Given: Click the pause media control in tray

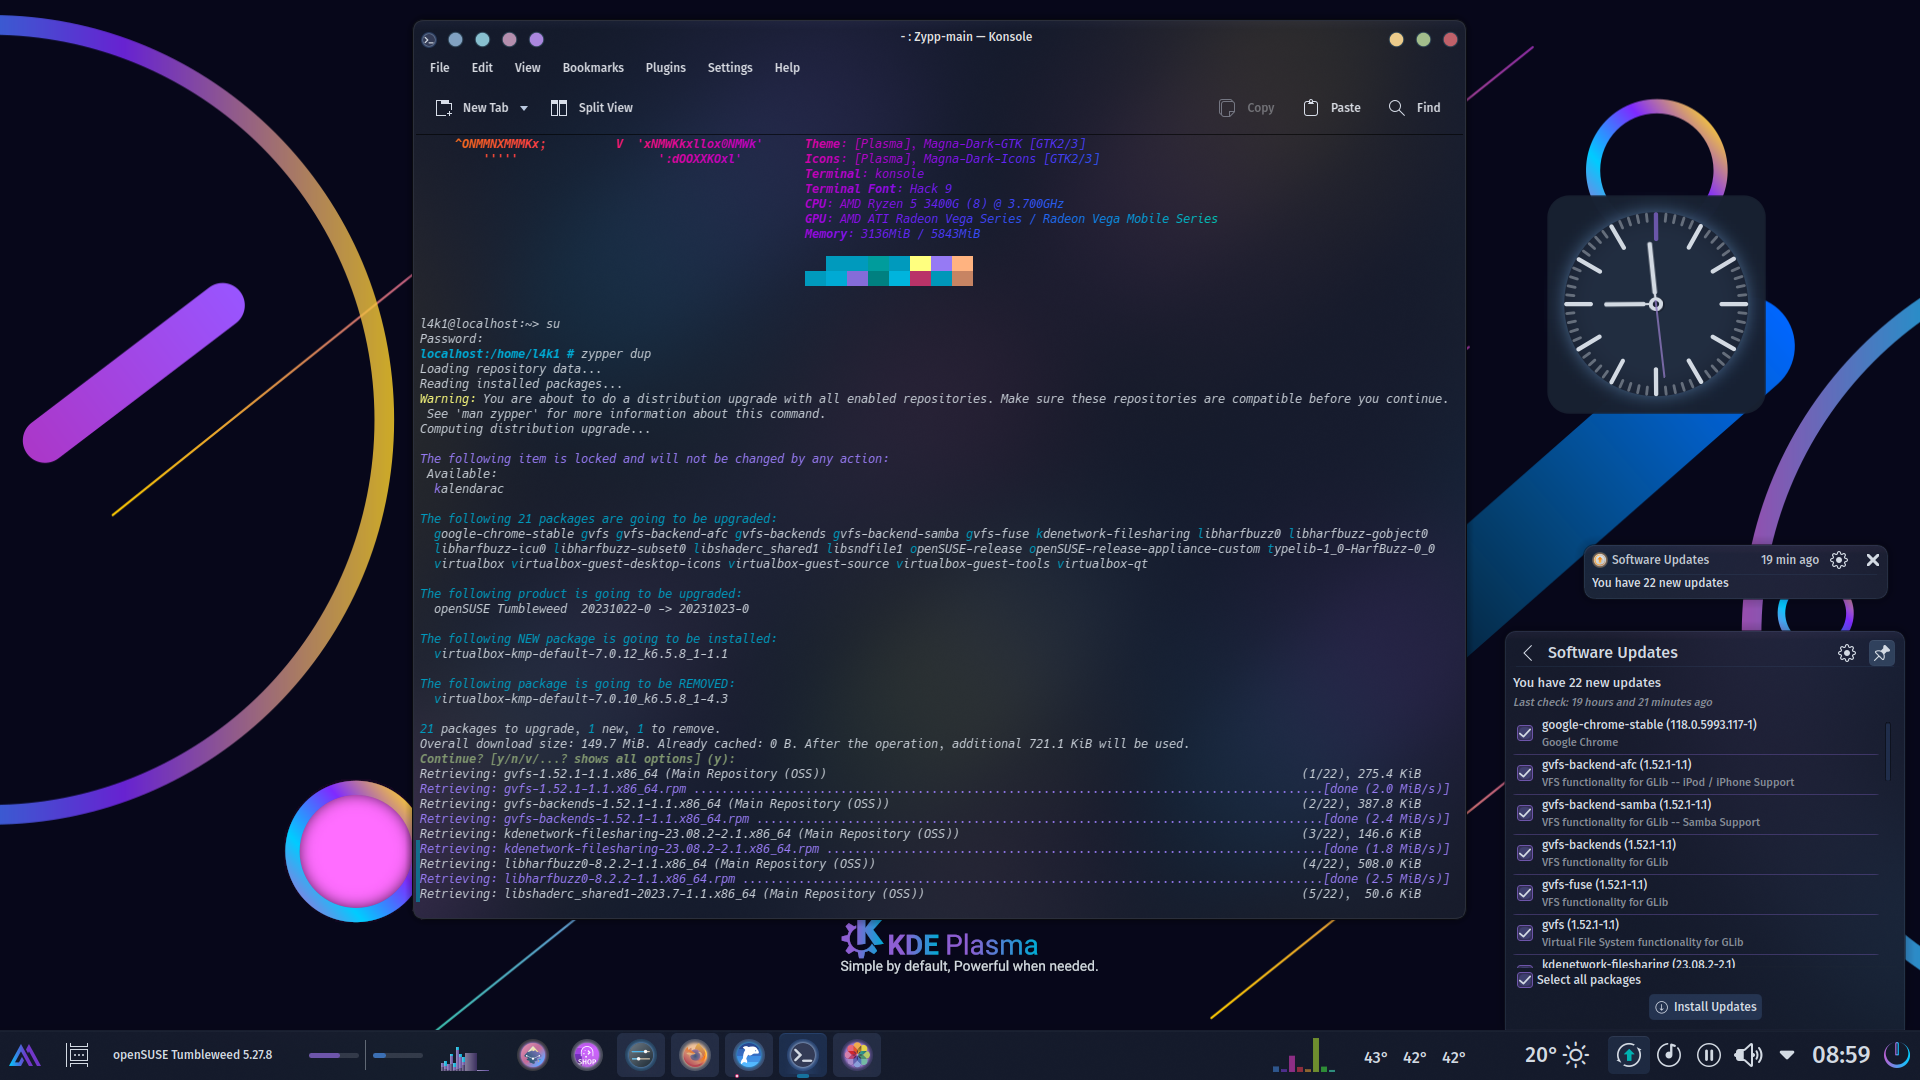Looking at the screenshot, I should 1709,1055.
